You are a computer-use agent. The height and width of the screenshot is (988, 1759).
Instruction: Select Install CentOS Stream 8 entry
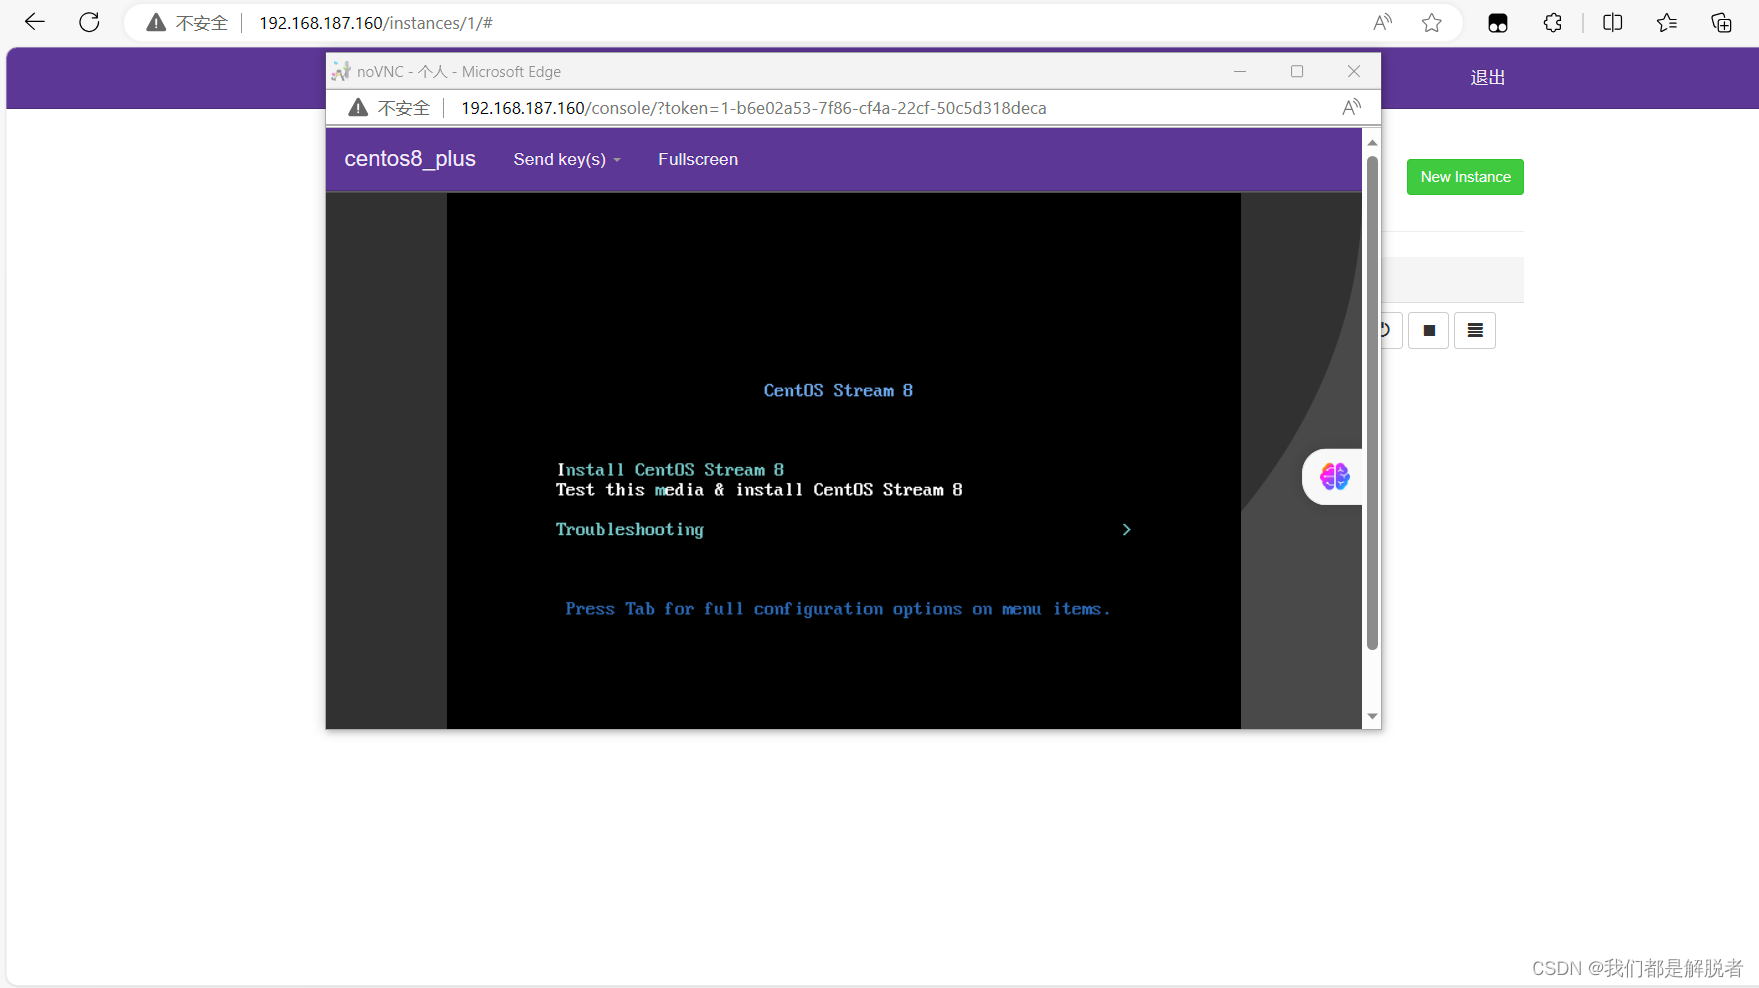(x=670, y=470)
